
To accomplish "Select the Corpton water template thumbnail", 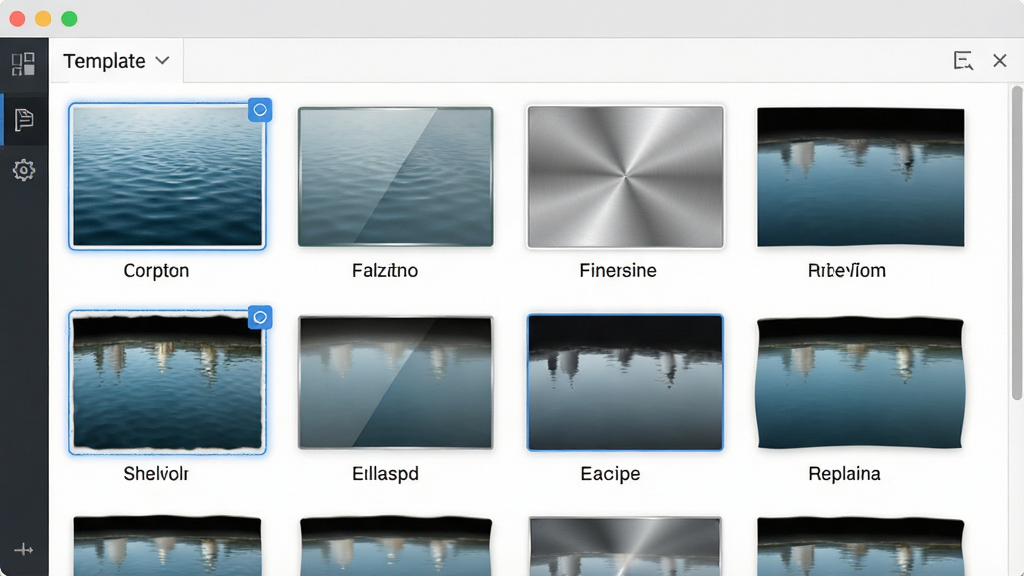I will [167, 176].
